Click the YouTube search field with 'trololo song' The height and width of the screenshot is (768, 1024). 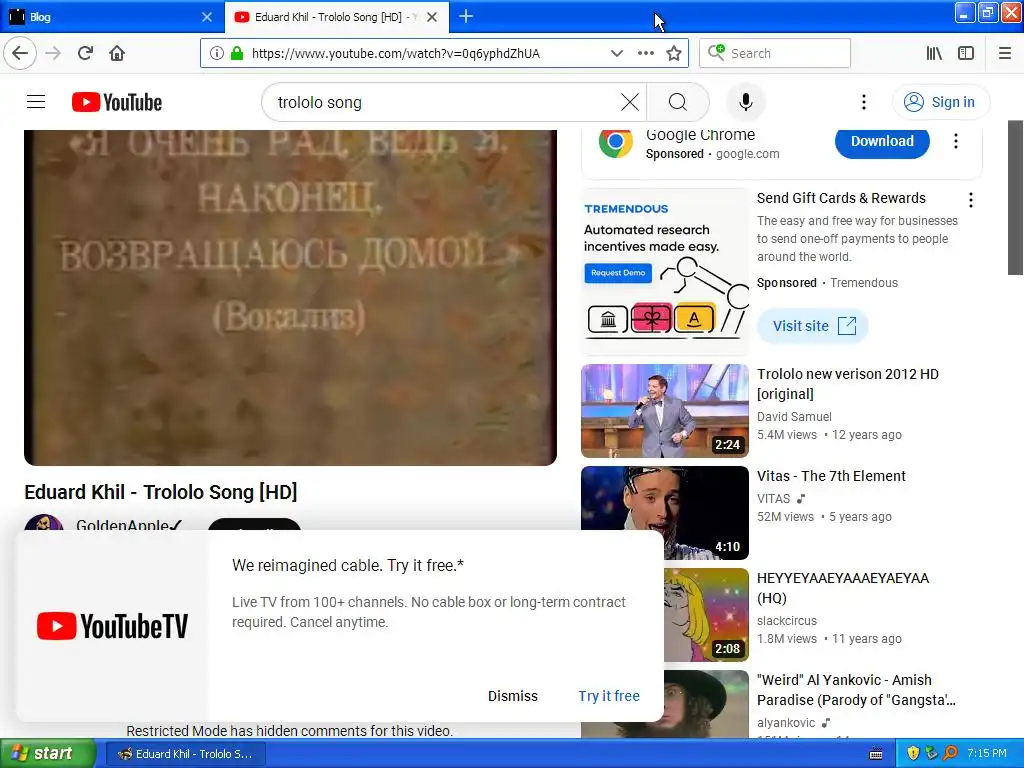pyautogui.click(x=444, y=102)
